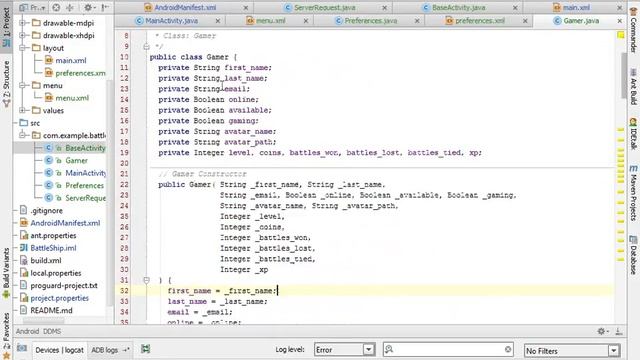The height and width of the screenshot is (360, 640).
Task: Open the Ant Build tool window
Action: click(x=633, y=88)
